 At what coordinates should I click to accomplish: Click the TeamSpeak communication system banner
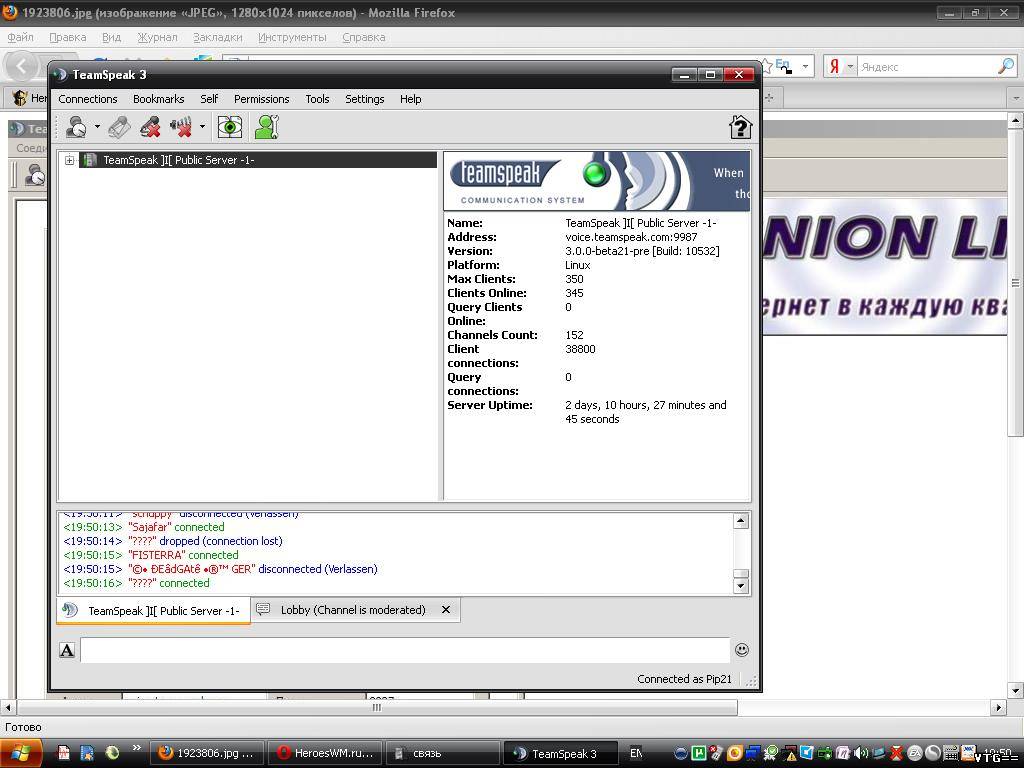[x=596, y=181]
